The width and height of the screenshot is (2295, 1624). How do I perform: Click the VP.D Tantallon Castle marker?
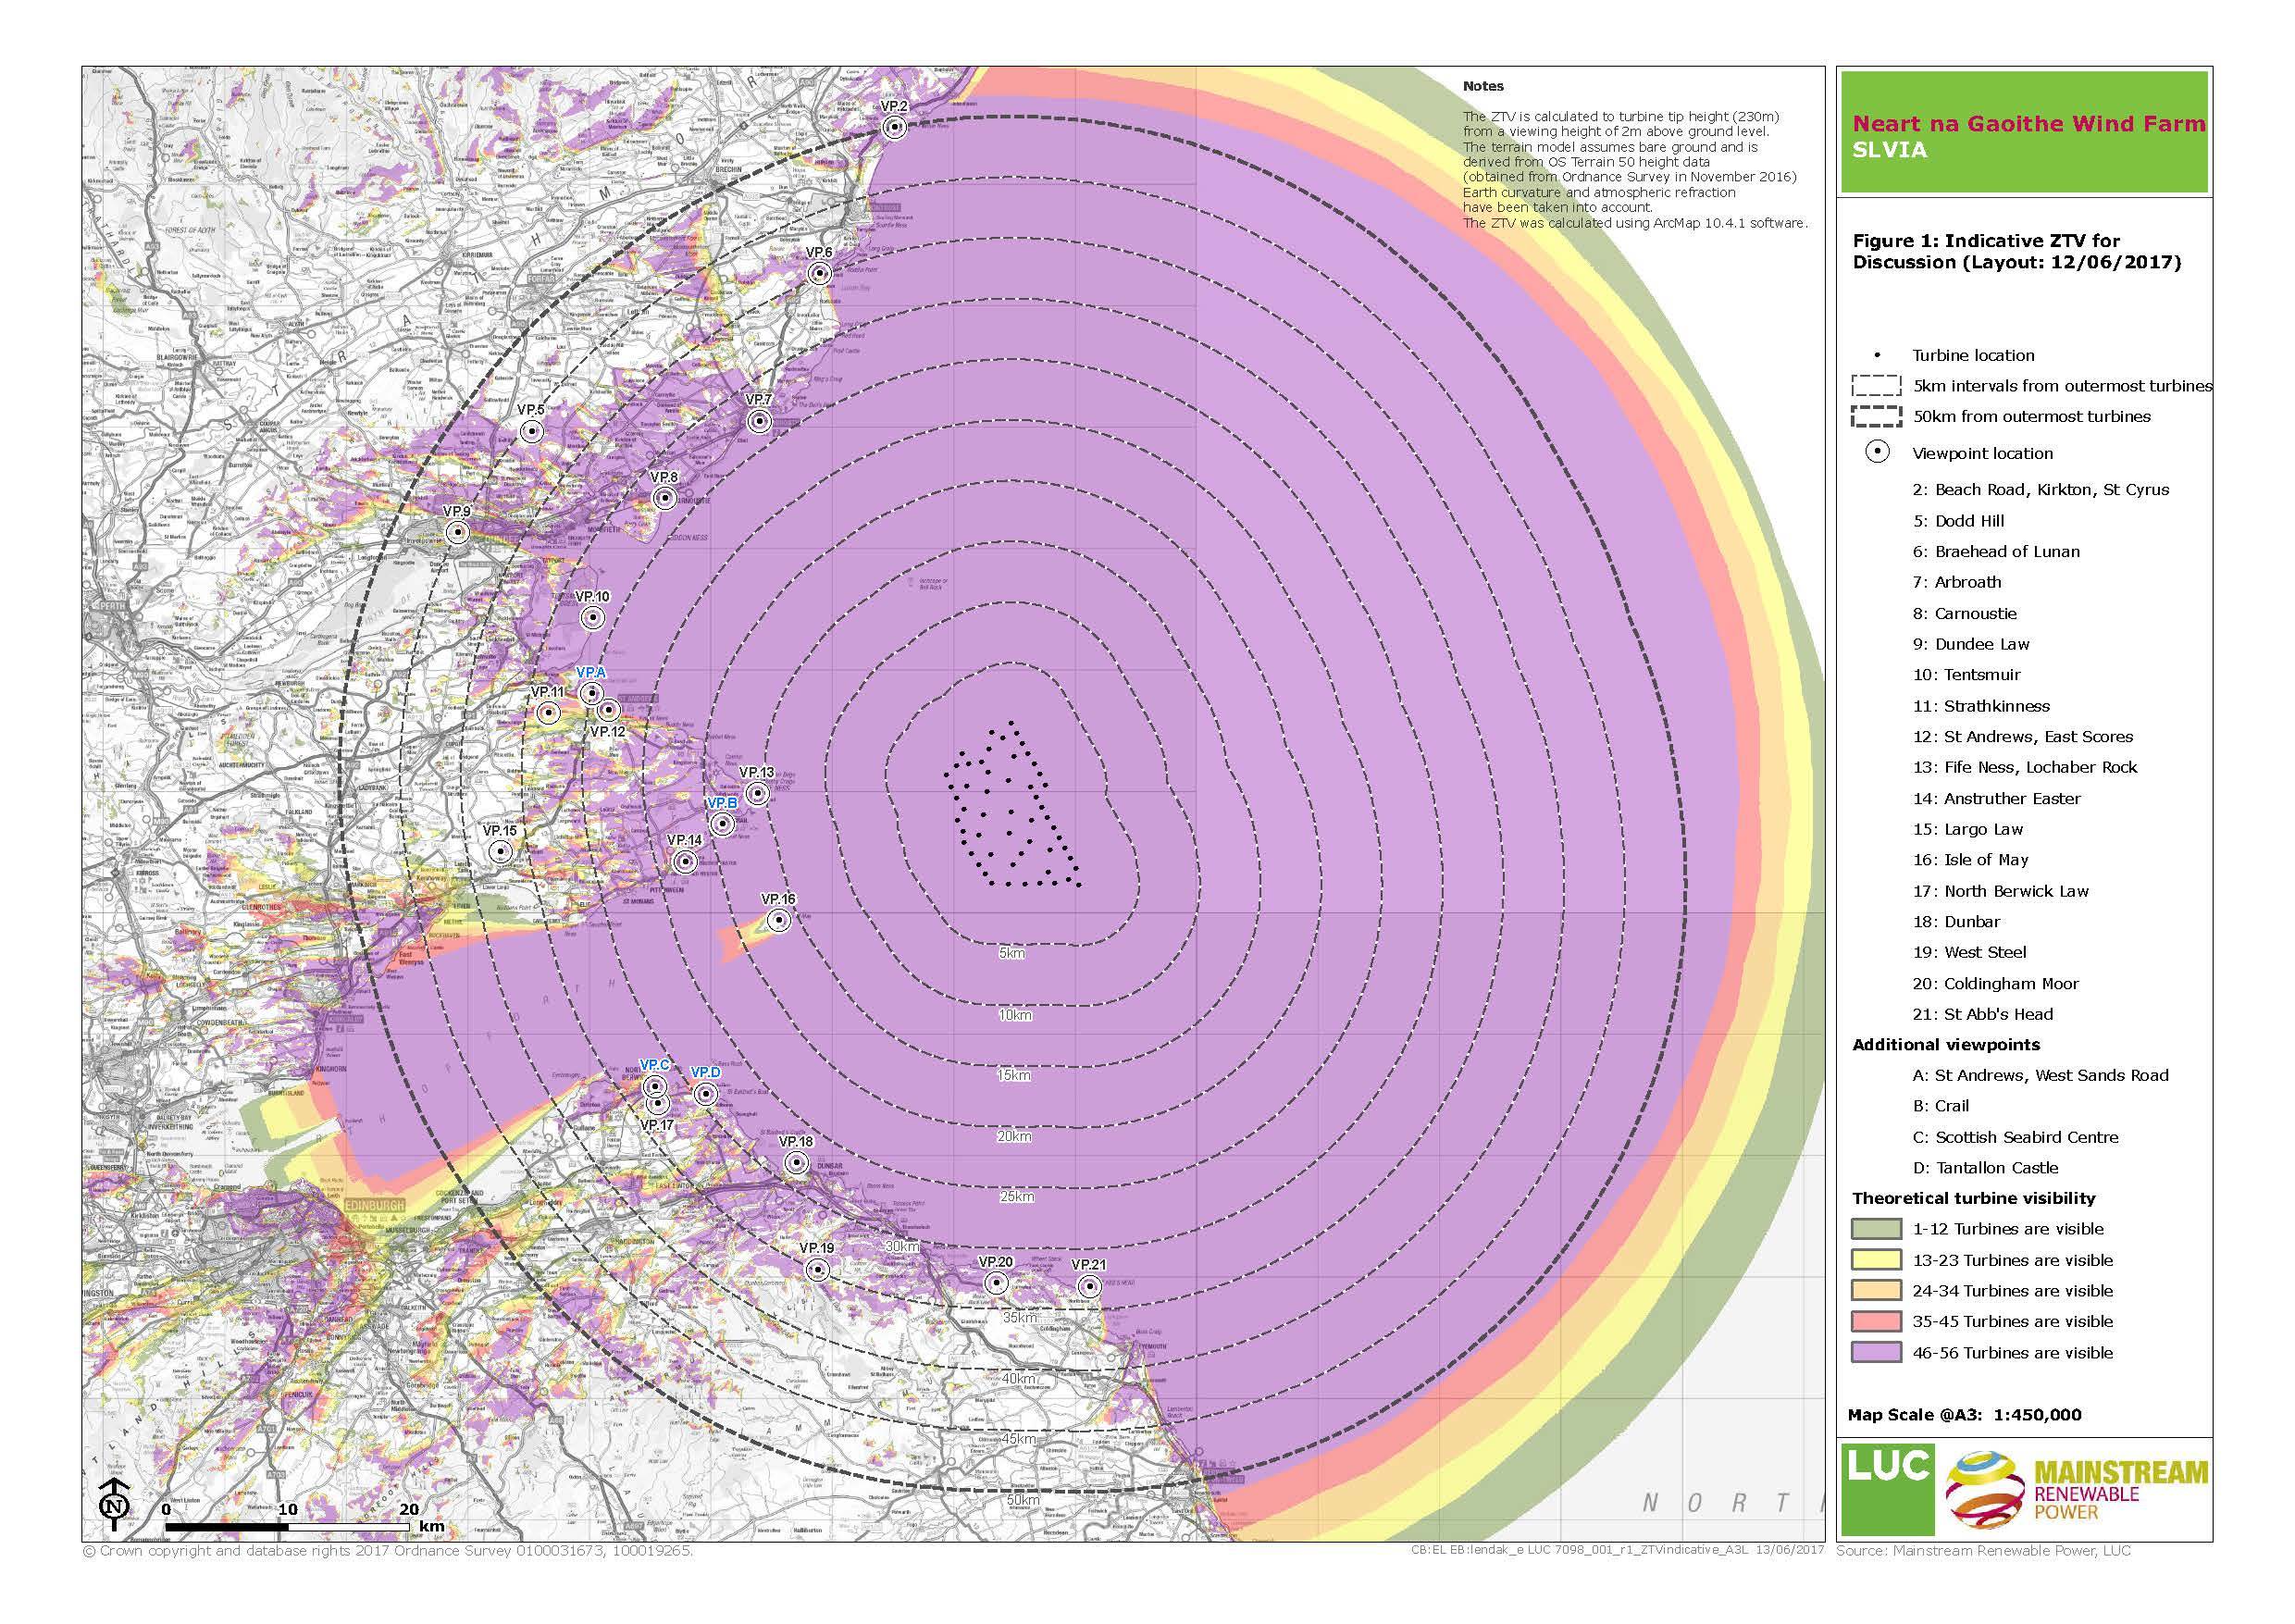coord(705,1094)
